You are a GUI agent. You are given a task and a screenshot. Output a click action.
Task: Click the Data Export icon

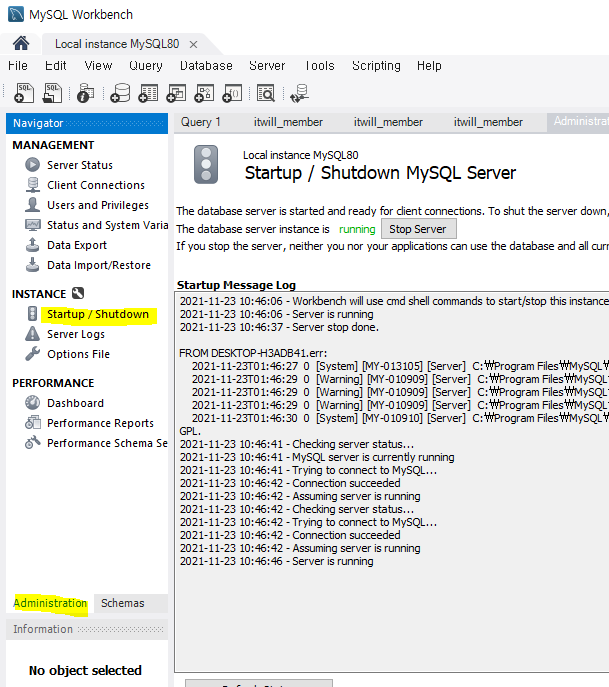[x=32, y=244]
